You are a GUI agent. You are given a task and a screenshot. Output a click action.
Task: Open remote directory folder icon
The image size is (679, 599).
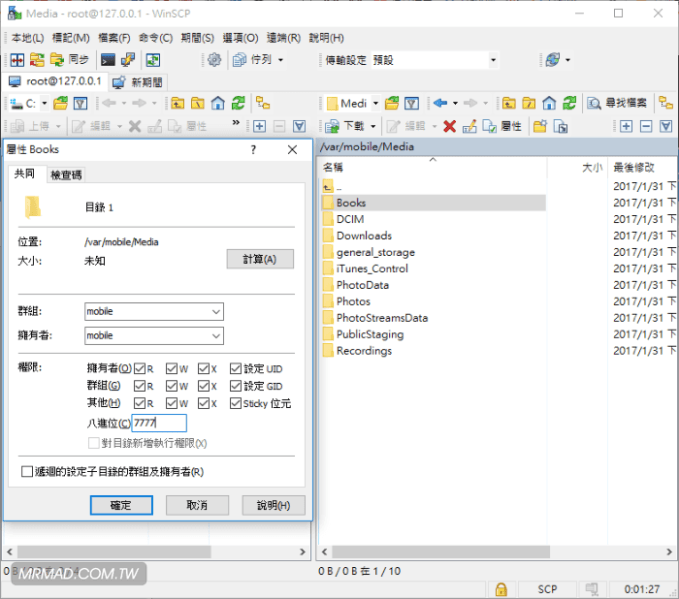click(x=392, y=103)
